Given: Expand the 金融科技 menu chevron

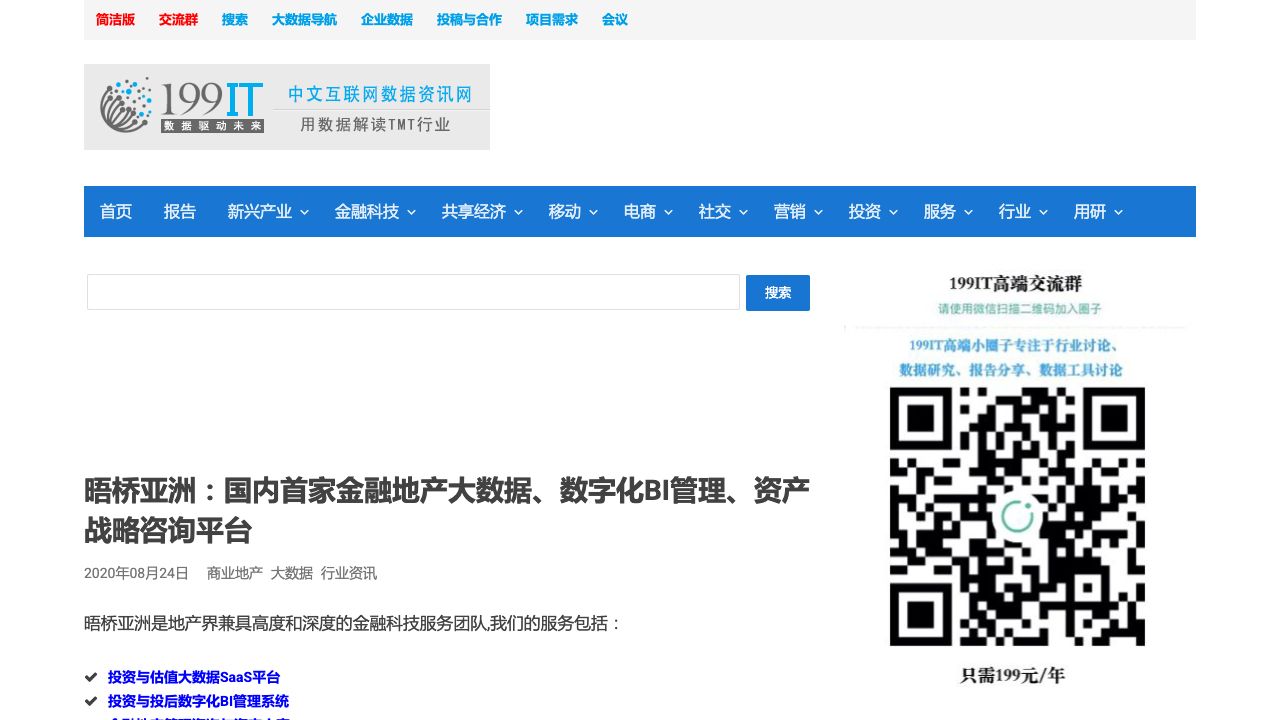Looking at the screenshot, I should pyautogui.click(x=411, y=212).
